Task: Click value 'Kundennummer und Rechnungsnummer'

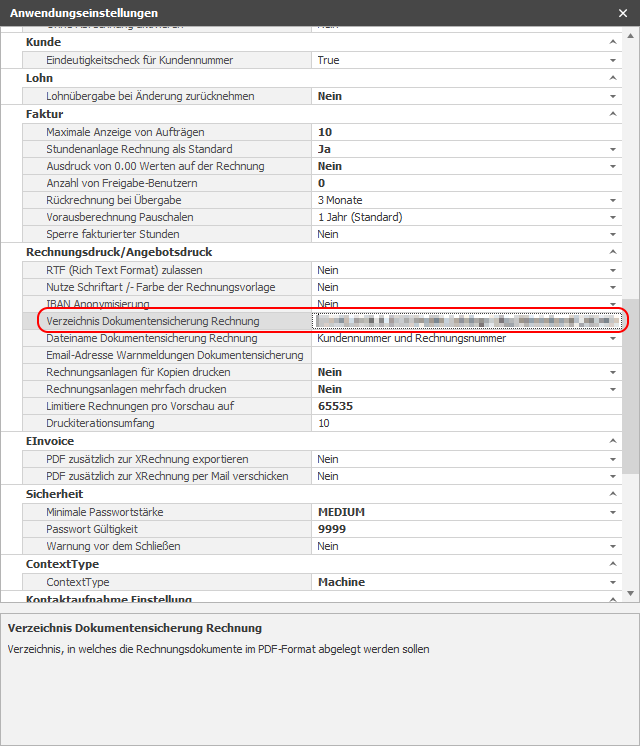Action: click(x=412, y=338)
